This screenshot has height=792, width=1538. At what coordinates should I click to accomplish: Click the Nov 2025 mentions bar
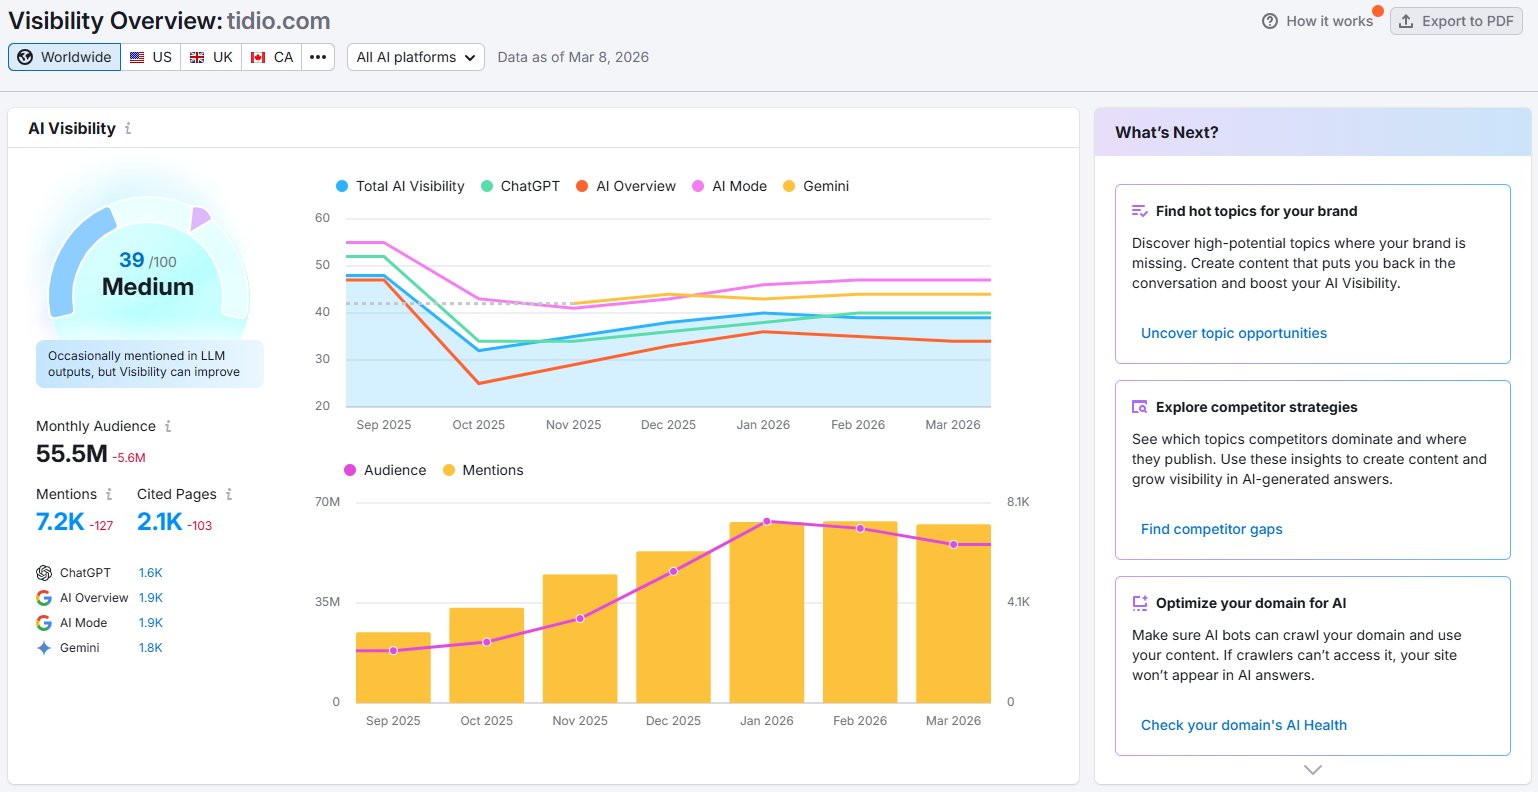point(580,639)
